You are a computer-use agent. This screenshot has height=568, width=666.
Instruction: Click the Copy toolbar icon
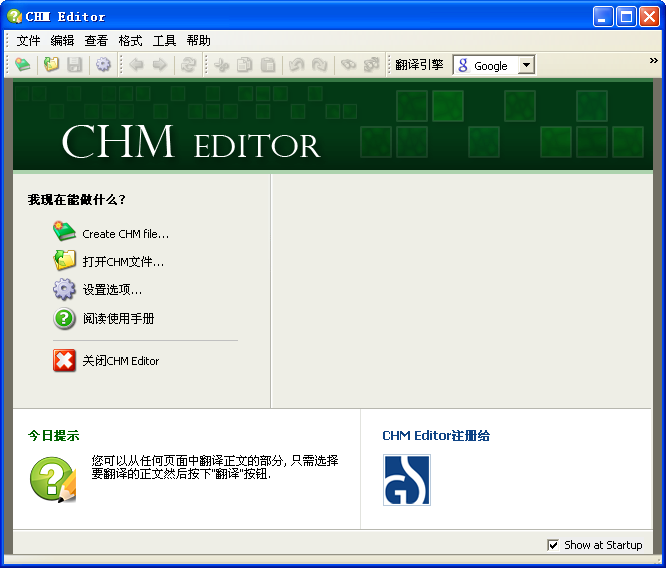pos(245,65)
